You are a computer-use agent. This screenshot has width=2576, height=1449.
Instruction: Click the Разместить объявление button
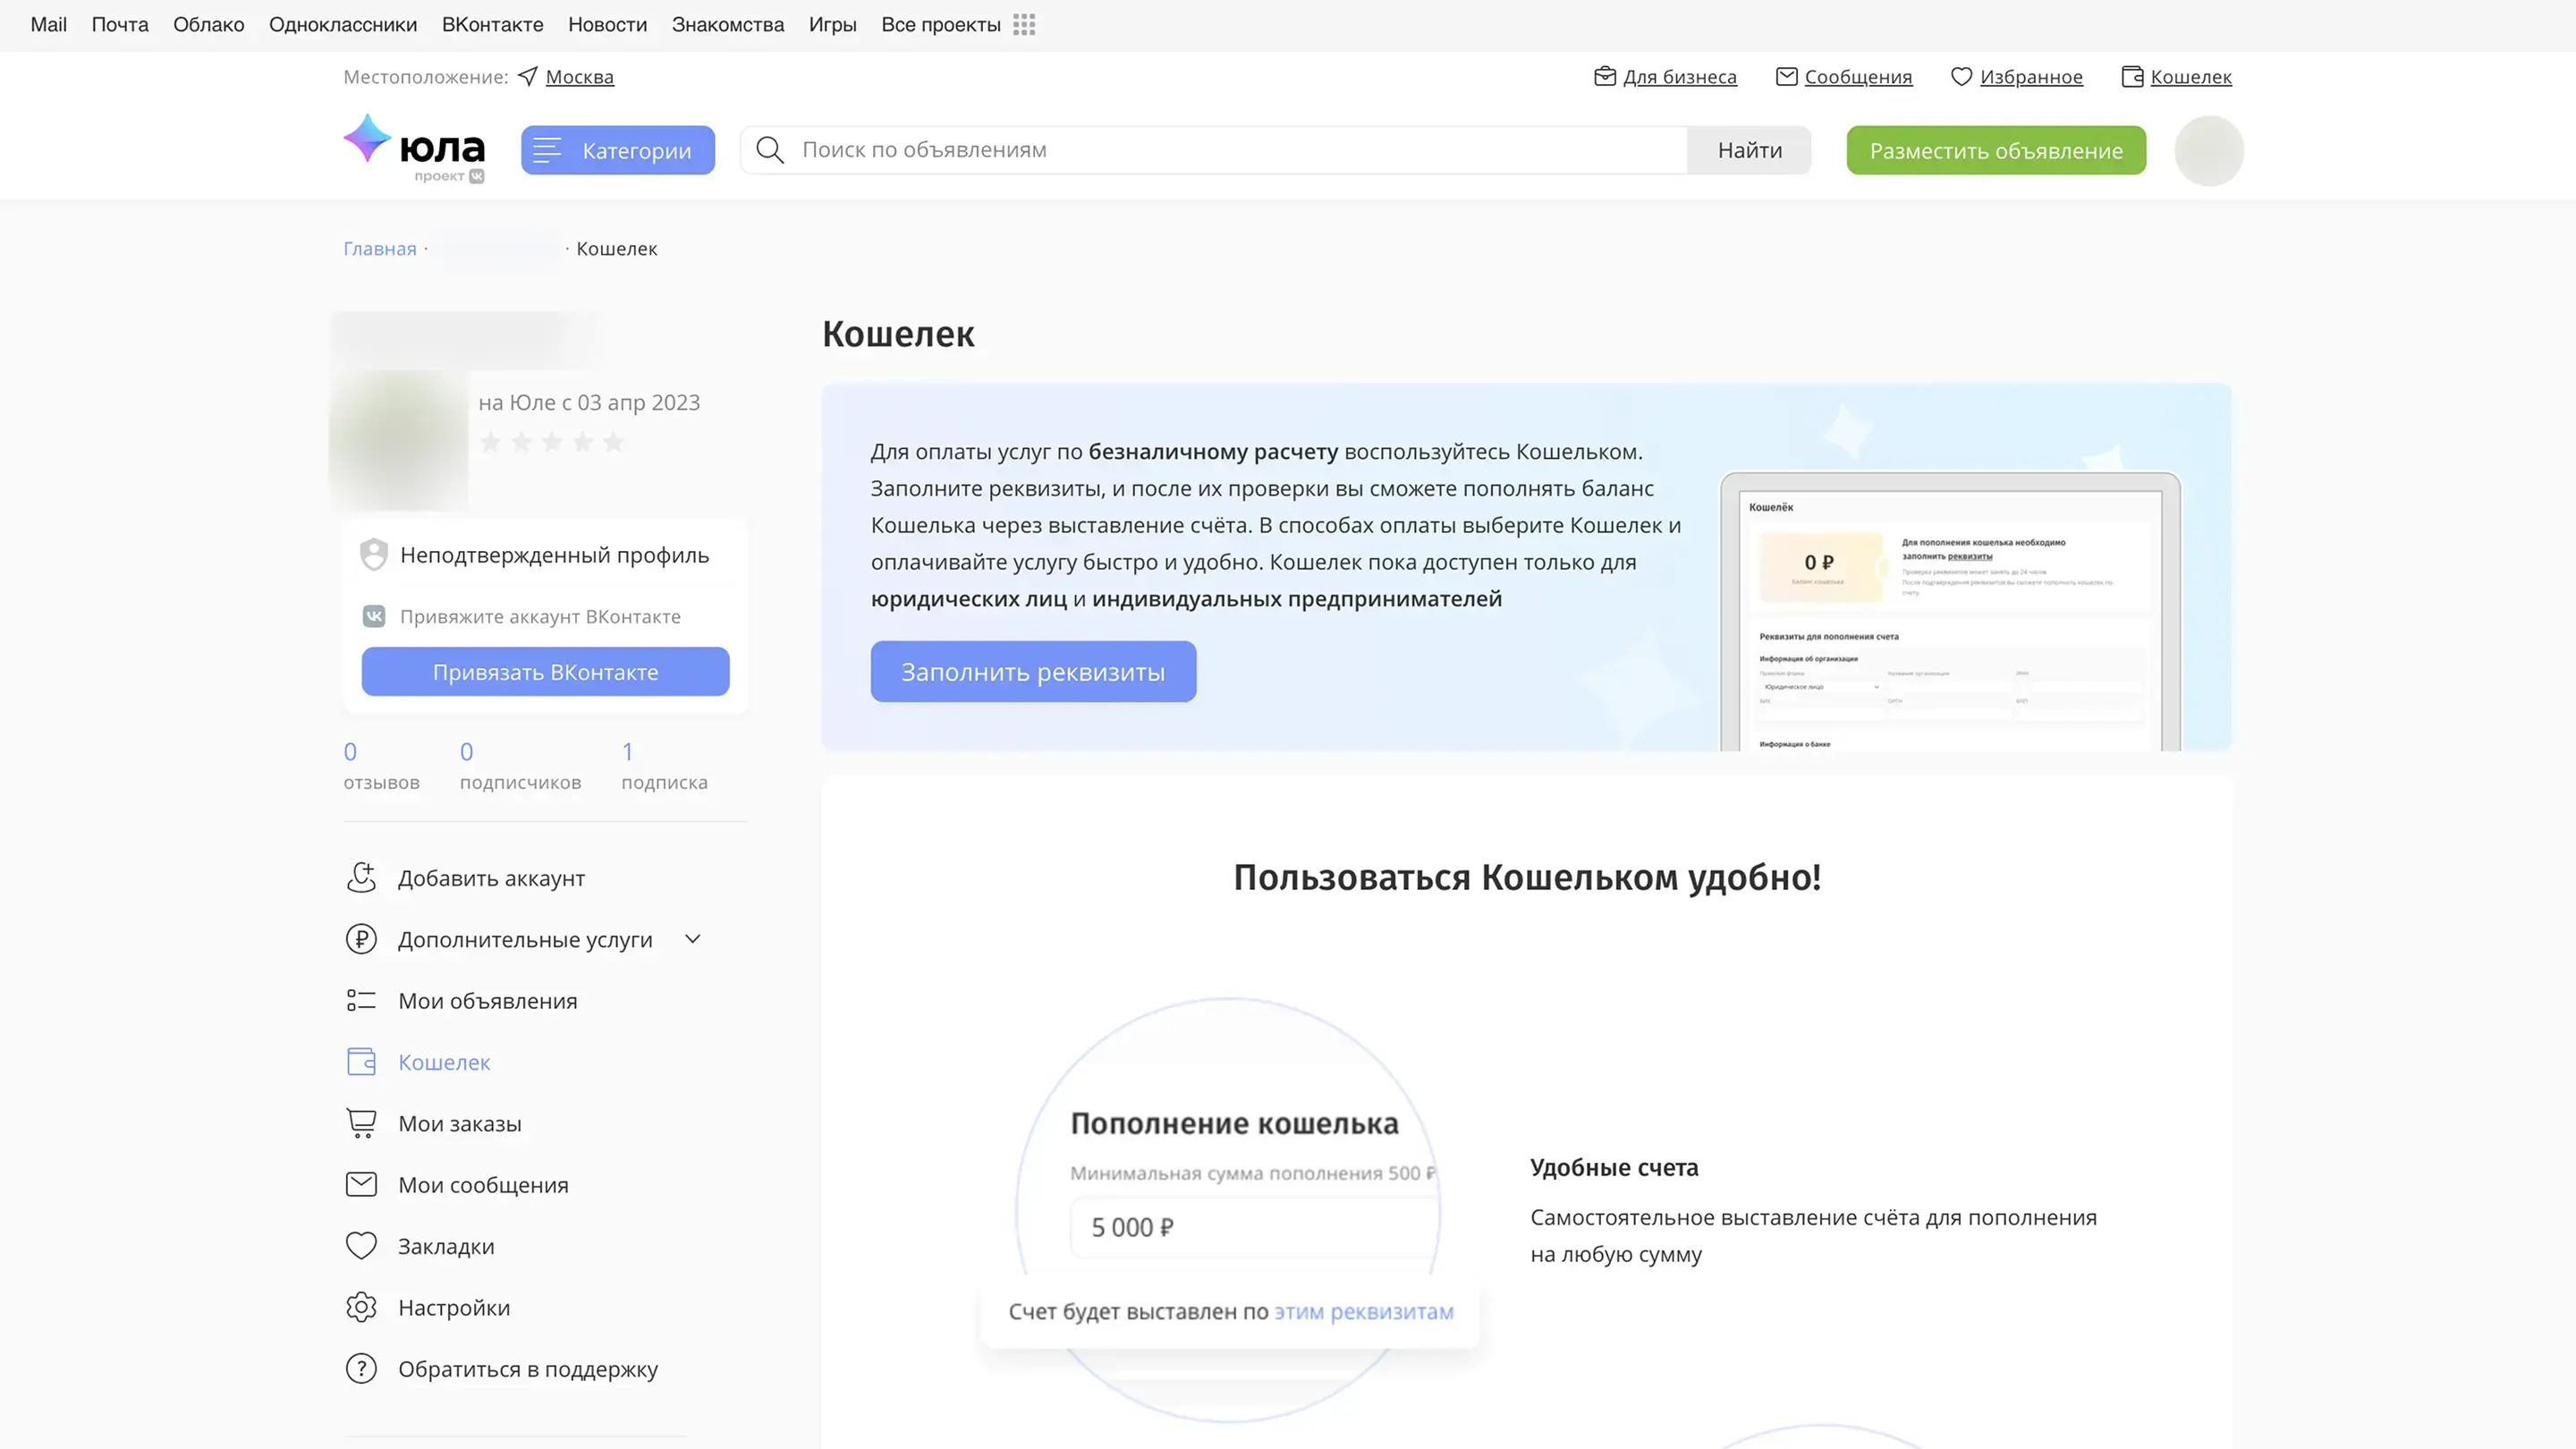[1995, 150]
